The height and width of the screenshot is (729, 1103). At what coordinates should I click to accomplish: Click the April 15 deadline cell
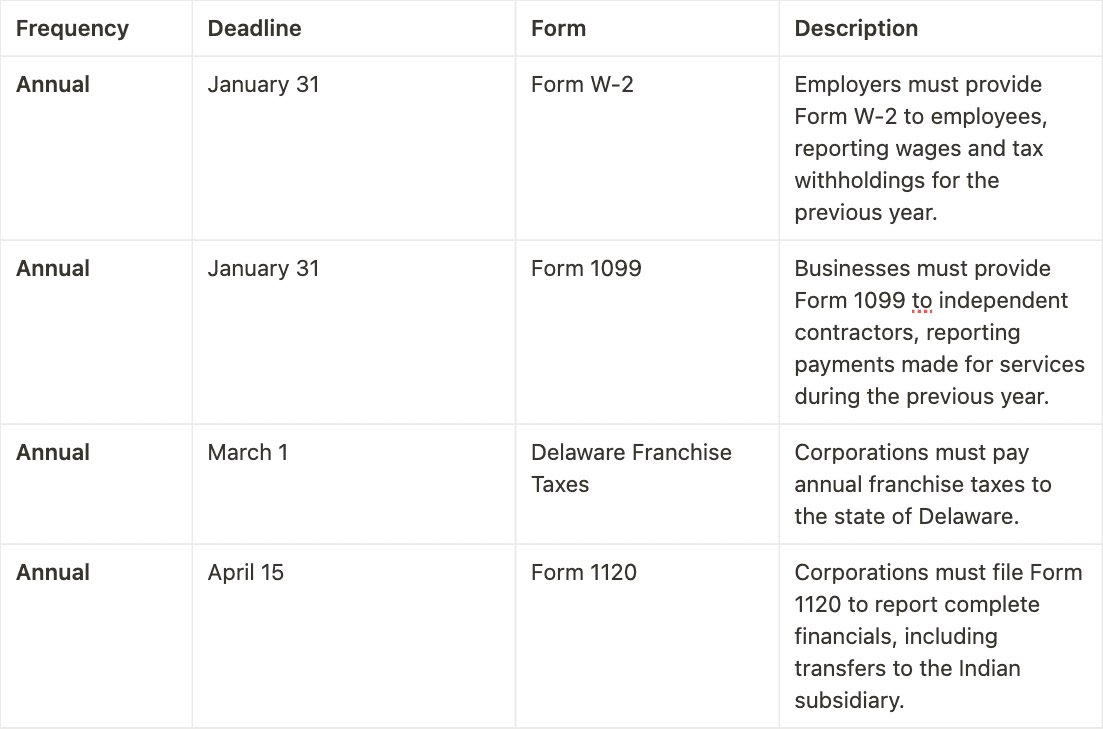245,573
